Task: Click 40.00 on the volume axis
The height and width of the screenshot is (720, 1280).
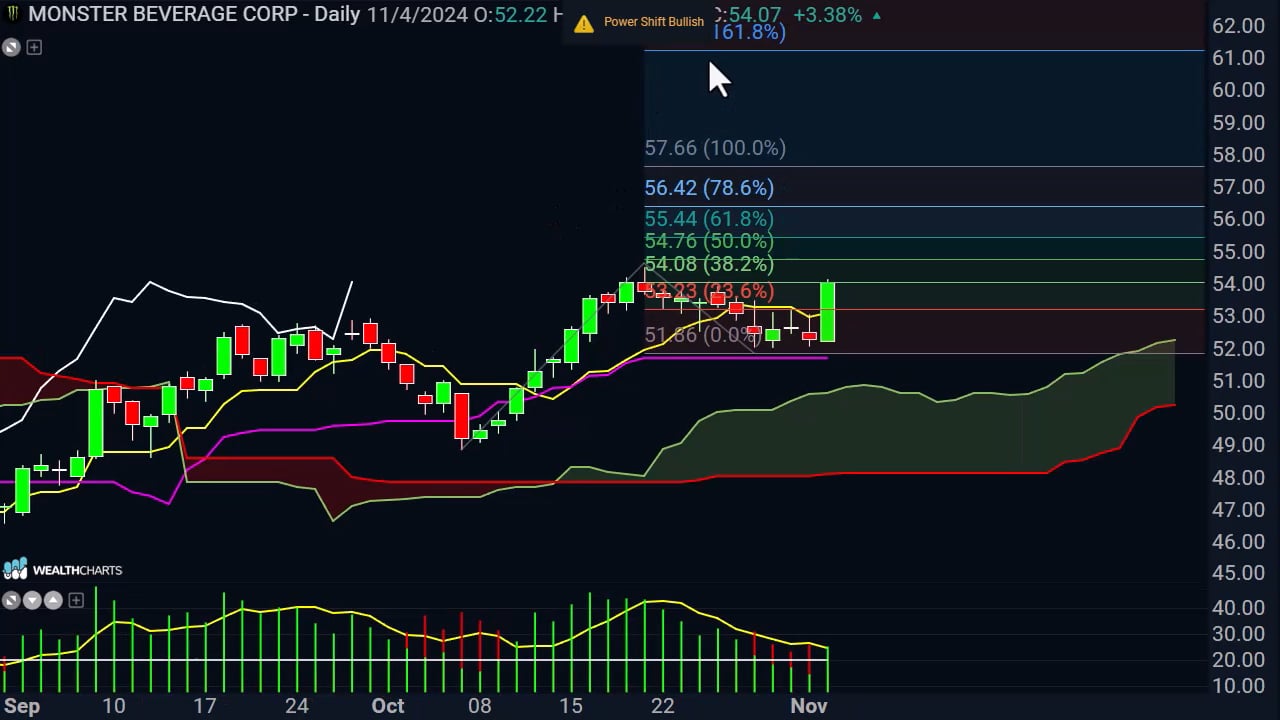Action: (x=1238, y=608)
